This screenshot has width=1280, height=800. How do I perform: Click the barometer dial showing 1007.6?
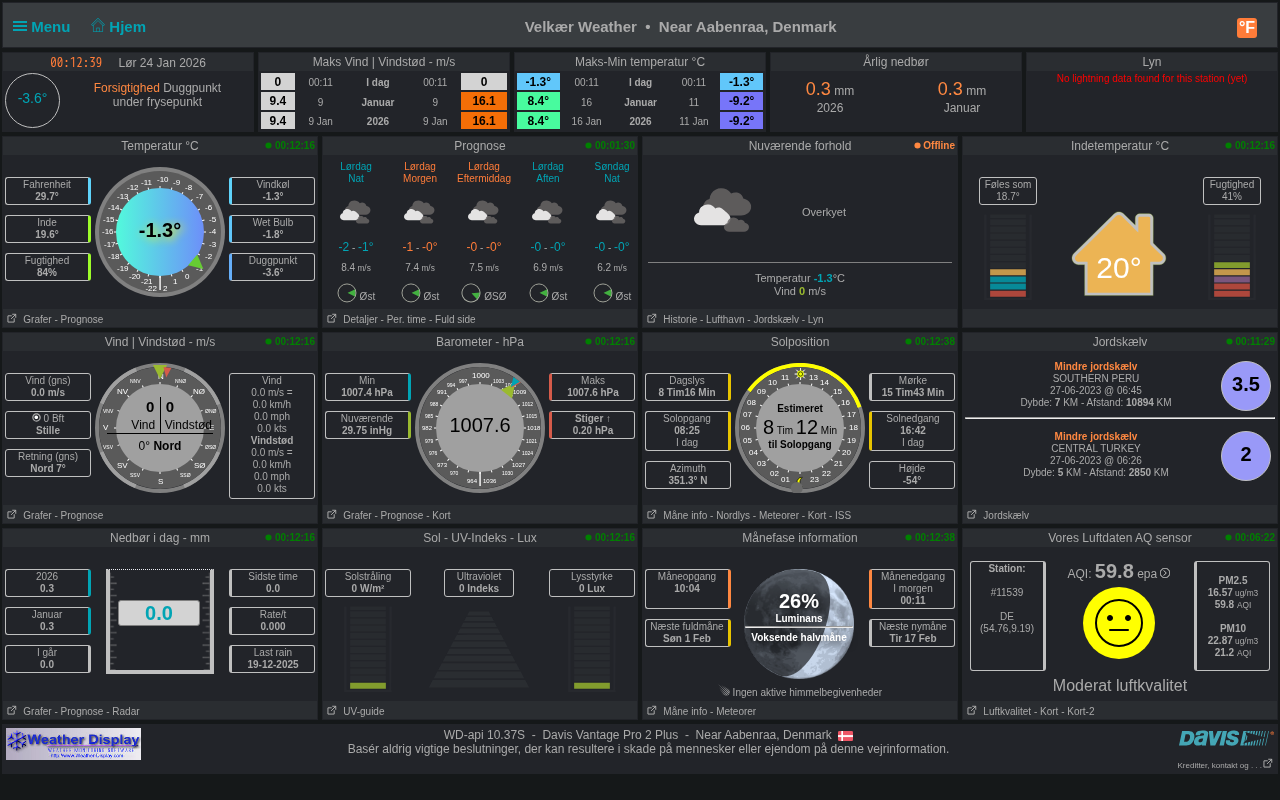pos(479,427)
